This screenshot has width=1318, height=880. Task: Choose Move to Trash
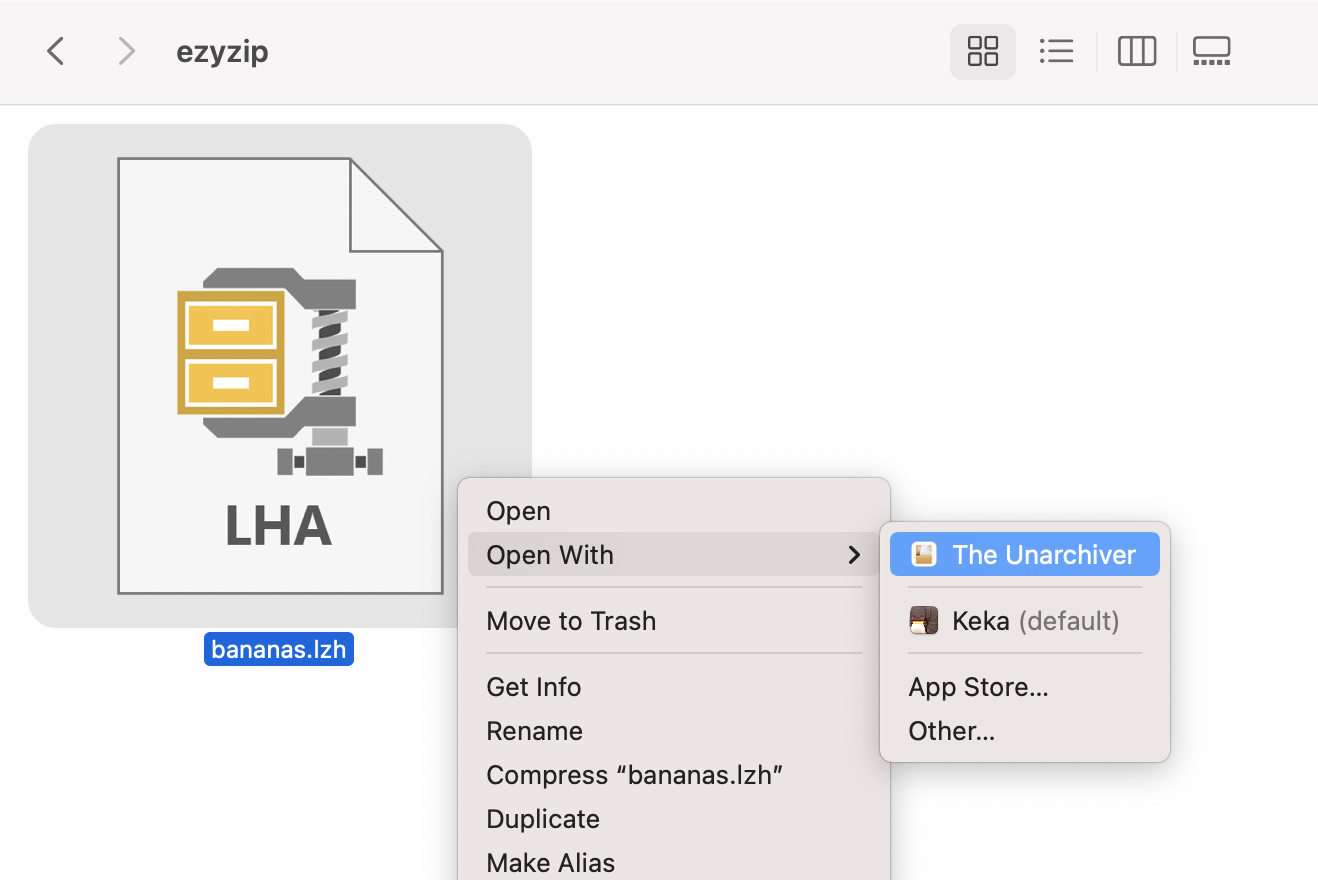point(571,620)
